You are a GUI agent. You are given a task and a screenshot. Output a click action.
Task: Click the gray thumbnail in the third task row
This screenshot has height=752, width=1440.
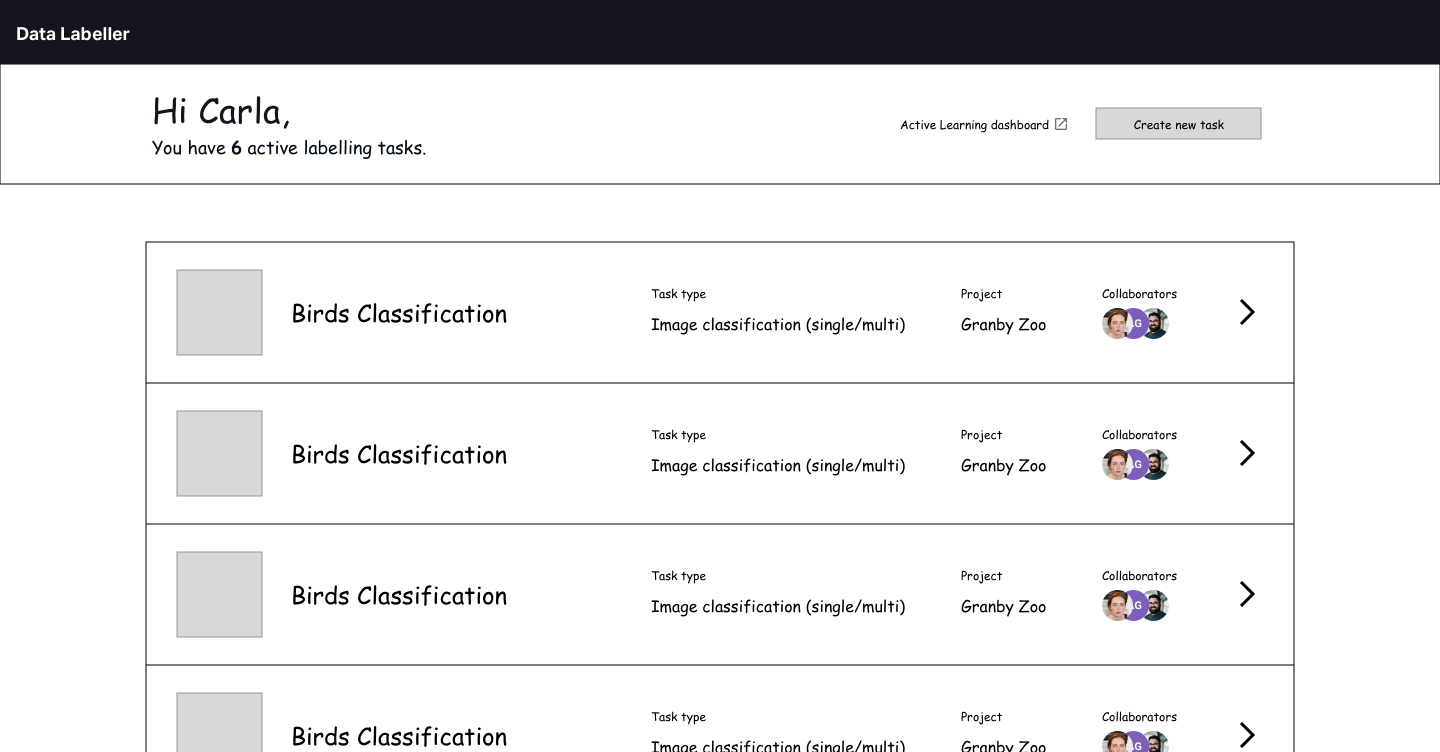(219, 594)
